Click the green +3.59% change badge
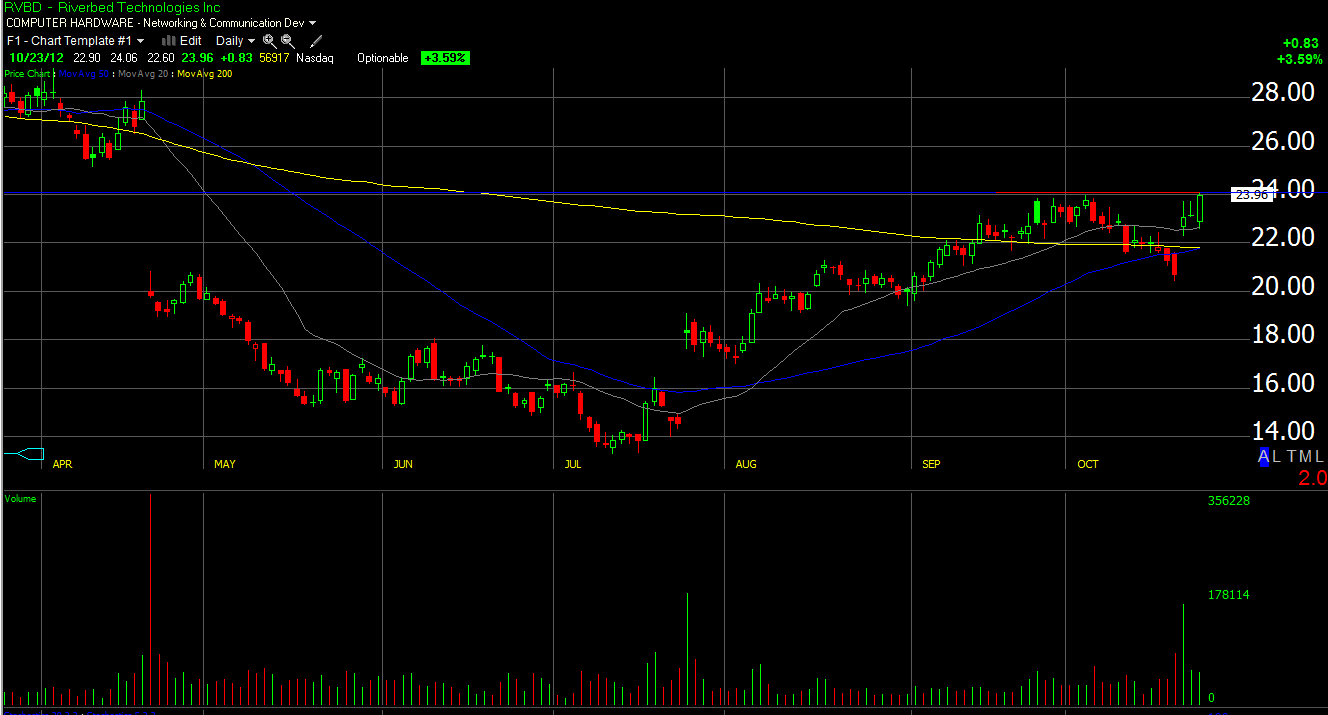The width and height of the screenshot is (1328, 715). click(445, 58)
